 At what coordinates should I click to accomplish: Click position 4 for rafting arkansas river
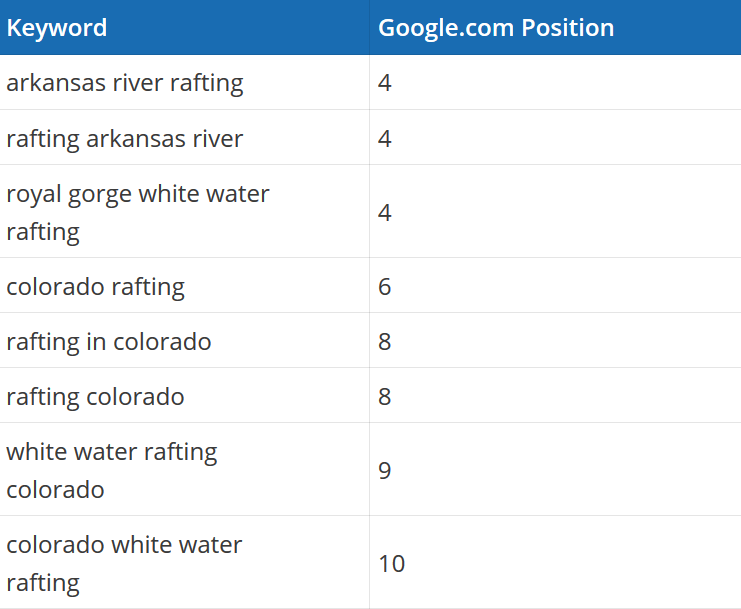(385, 139)
